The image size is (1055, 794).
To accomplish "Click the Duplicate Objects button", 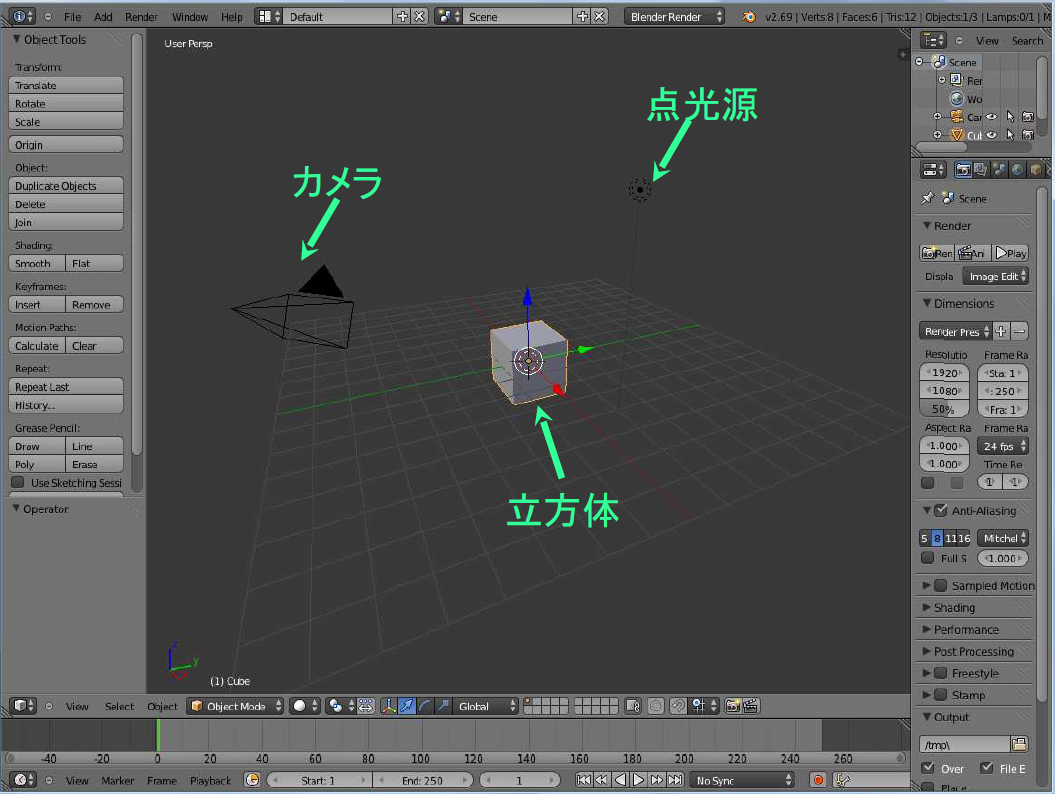I will pos(66,186).
